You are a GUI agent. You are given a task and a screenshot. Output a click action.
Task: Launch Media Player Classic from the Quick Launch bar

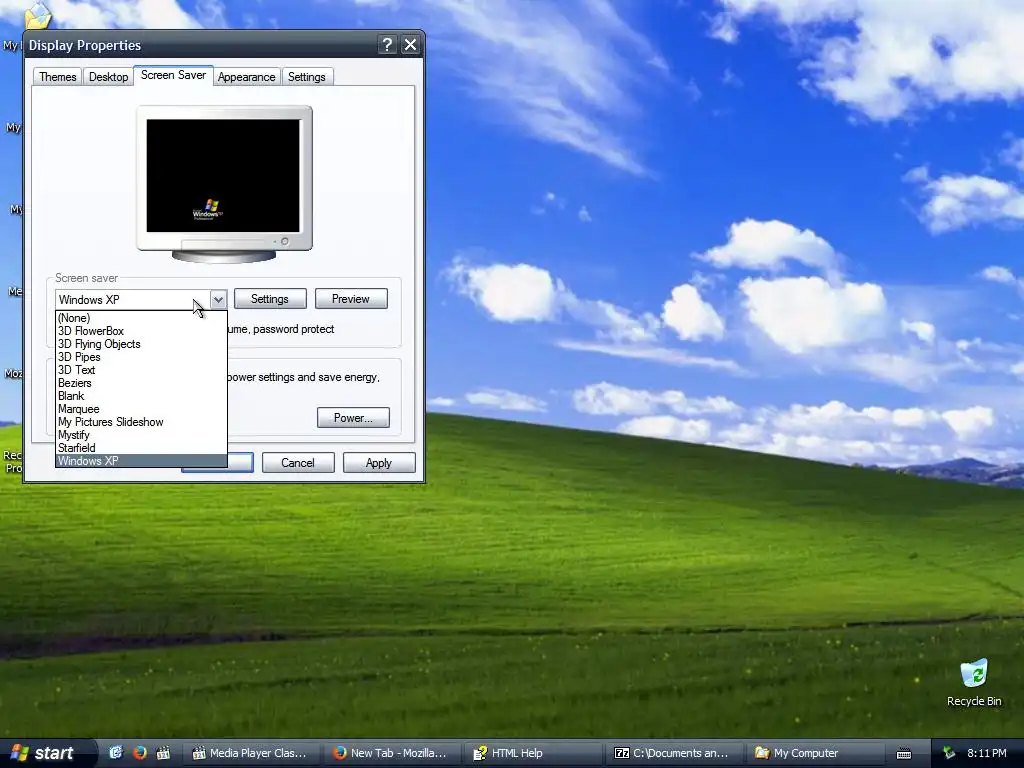pos(163,753)
